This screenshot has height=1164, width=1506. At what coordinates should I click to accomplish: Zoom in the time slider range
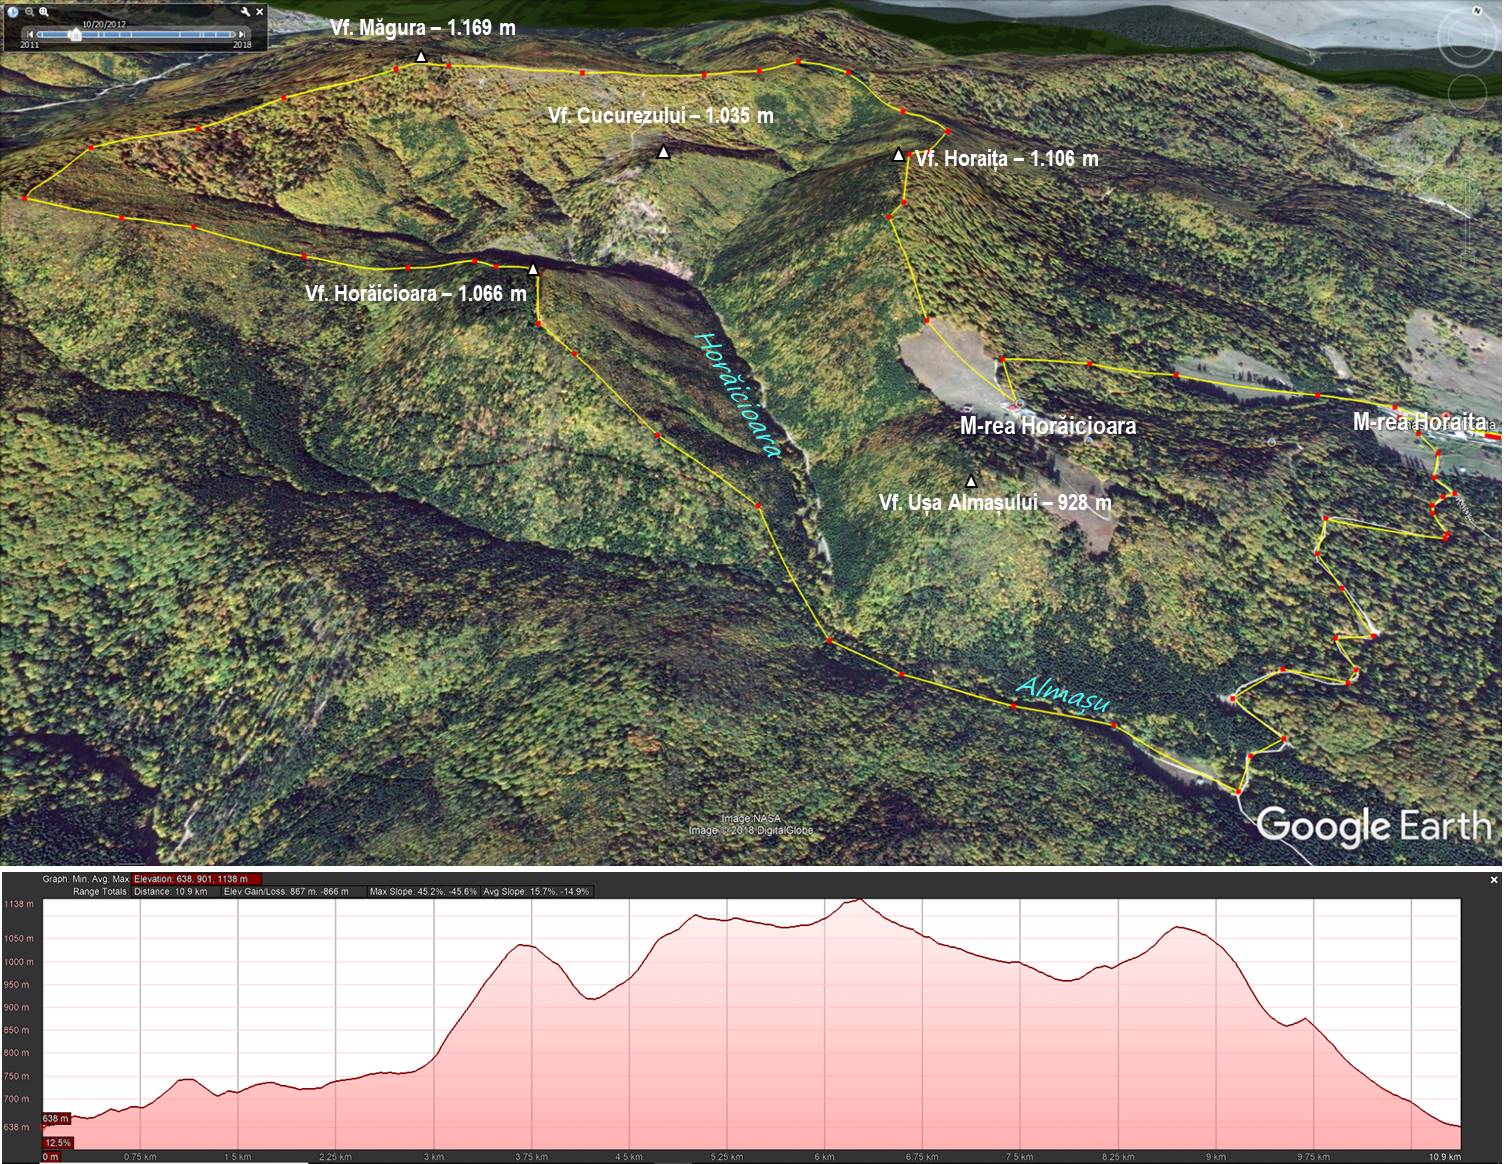point(45,12)
